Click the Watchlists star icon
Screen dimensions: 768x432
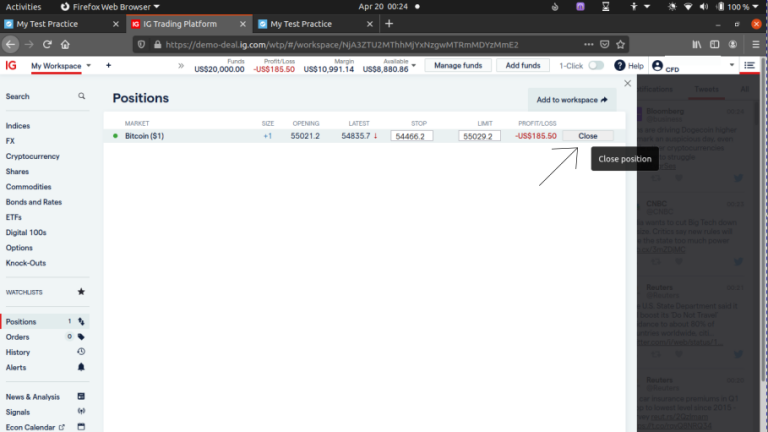[81, 291]
